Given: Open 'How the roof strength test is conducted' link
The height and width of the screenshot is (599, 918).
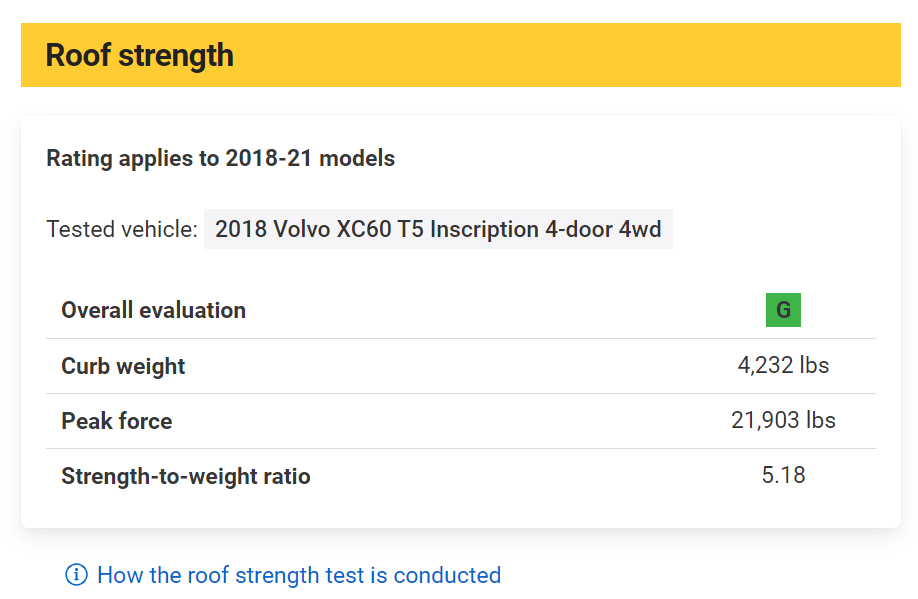Looking at the screenshot, I should [x=299, y=575].
